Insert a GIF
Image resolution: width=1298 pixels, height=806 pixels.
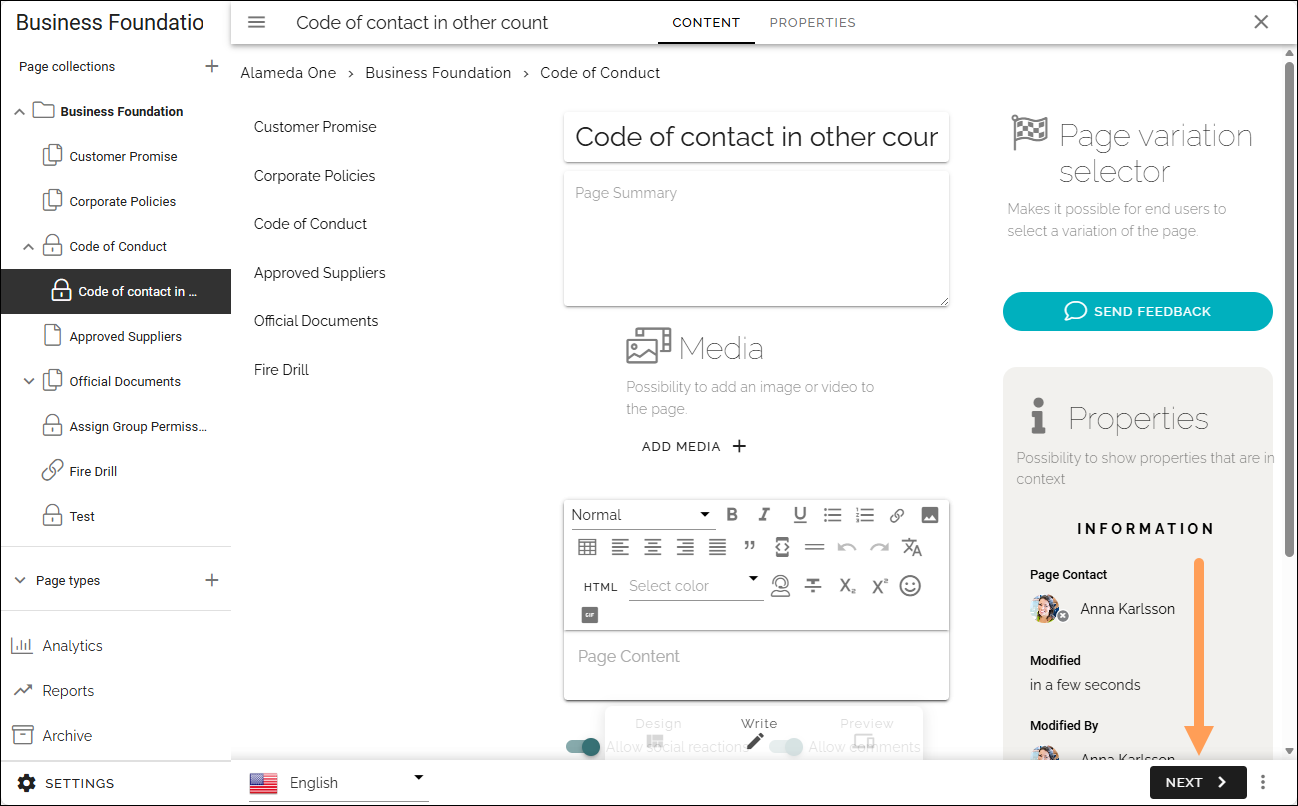590,615
